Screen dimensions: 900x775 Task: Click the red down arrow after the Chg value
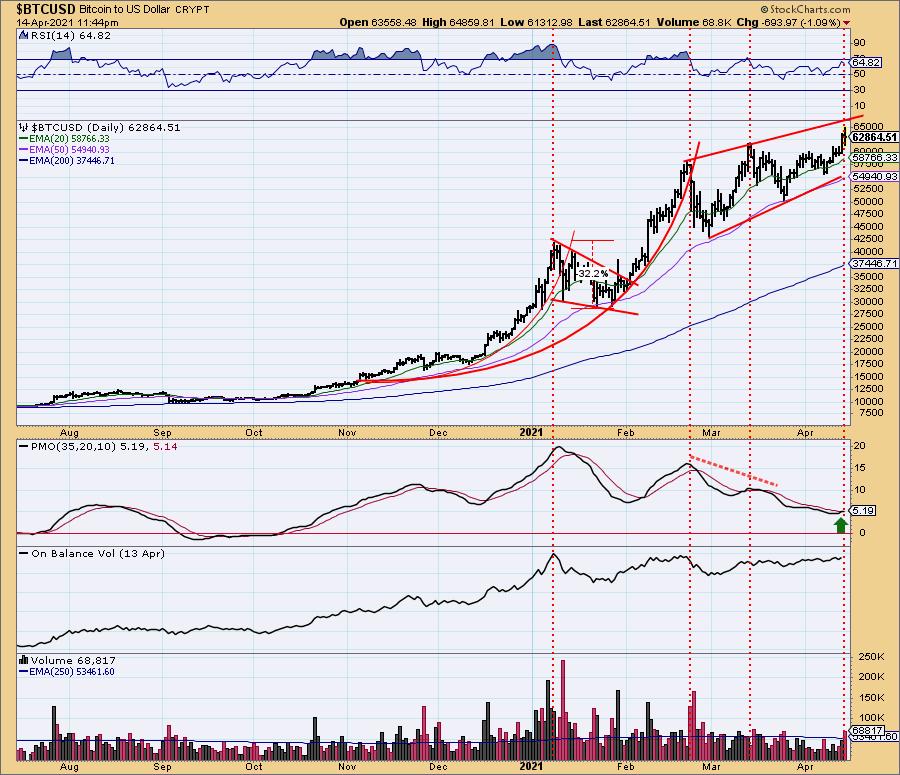847,23
